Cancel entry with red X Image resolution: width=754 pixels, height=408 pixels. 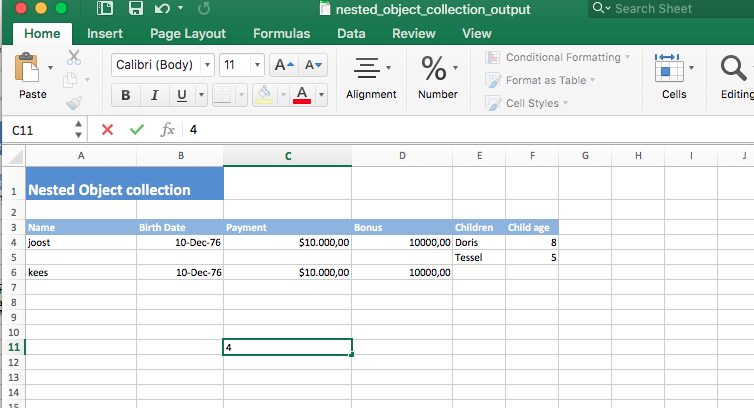click(x=107, y=129)
